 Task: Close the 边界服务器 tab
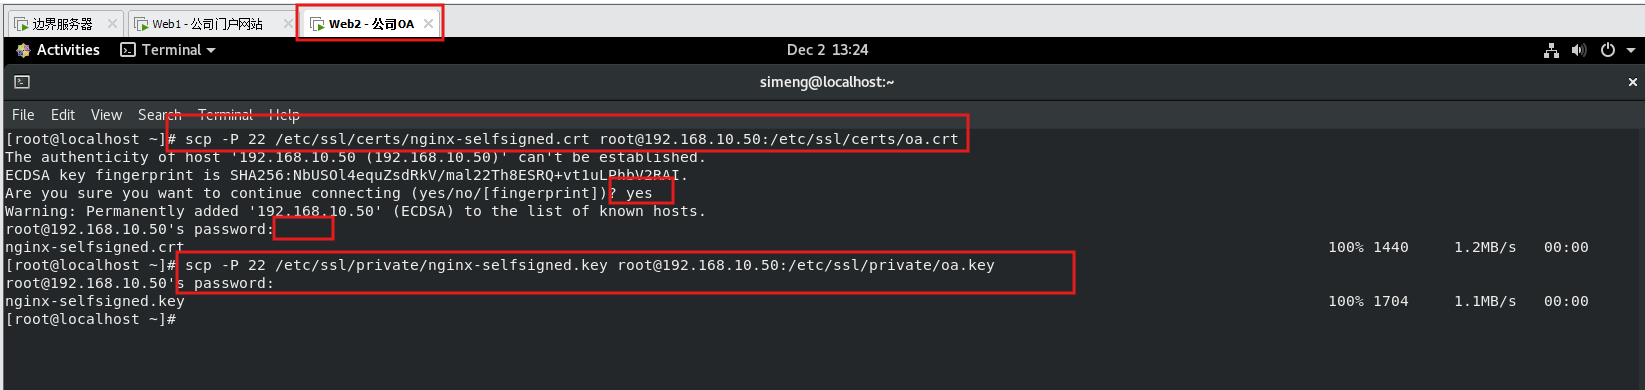112,23
